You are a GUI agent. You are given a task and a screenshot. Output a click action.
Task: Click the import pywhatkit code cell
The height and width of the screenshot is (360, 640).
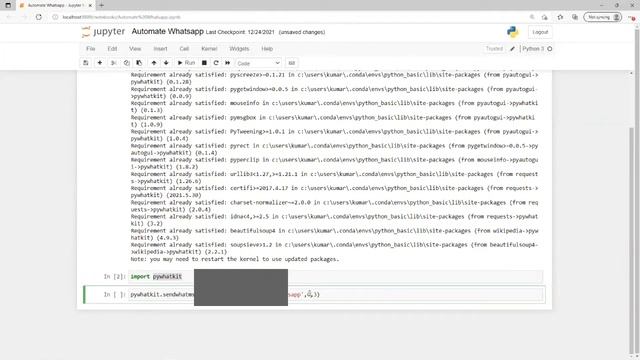coord(336,277)
